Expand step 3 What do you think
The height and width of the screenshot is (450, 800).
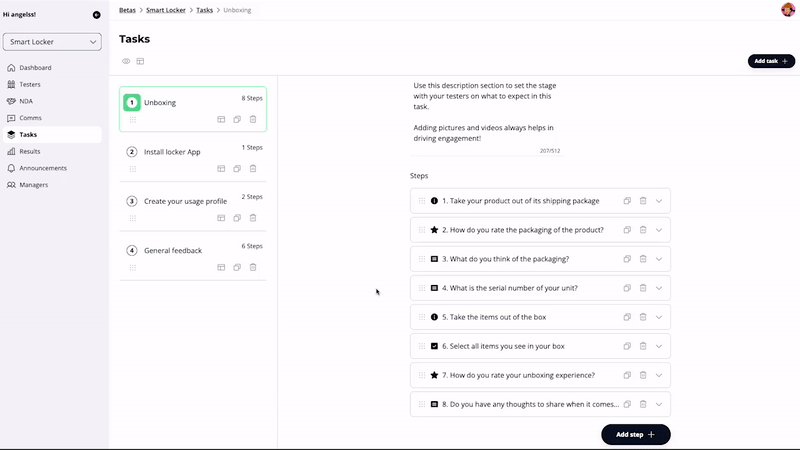point(659,259)
